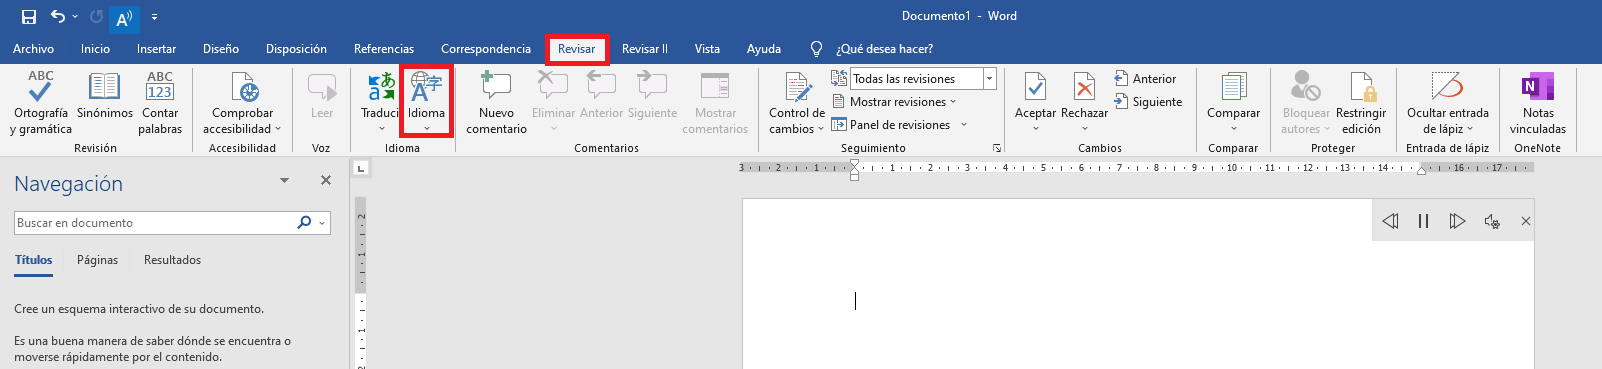
Task: Undo the last action in Quick Access toolbar
Action: point(58,17)
